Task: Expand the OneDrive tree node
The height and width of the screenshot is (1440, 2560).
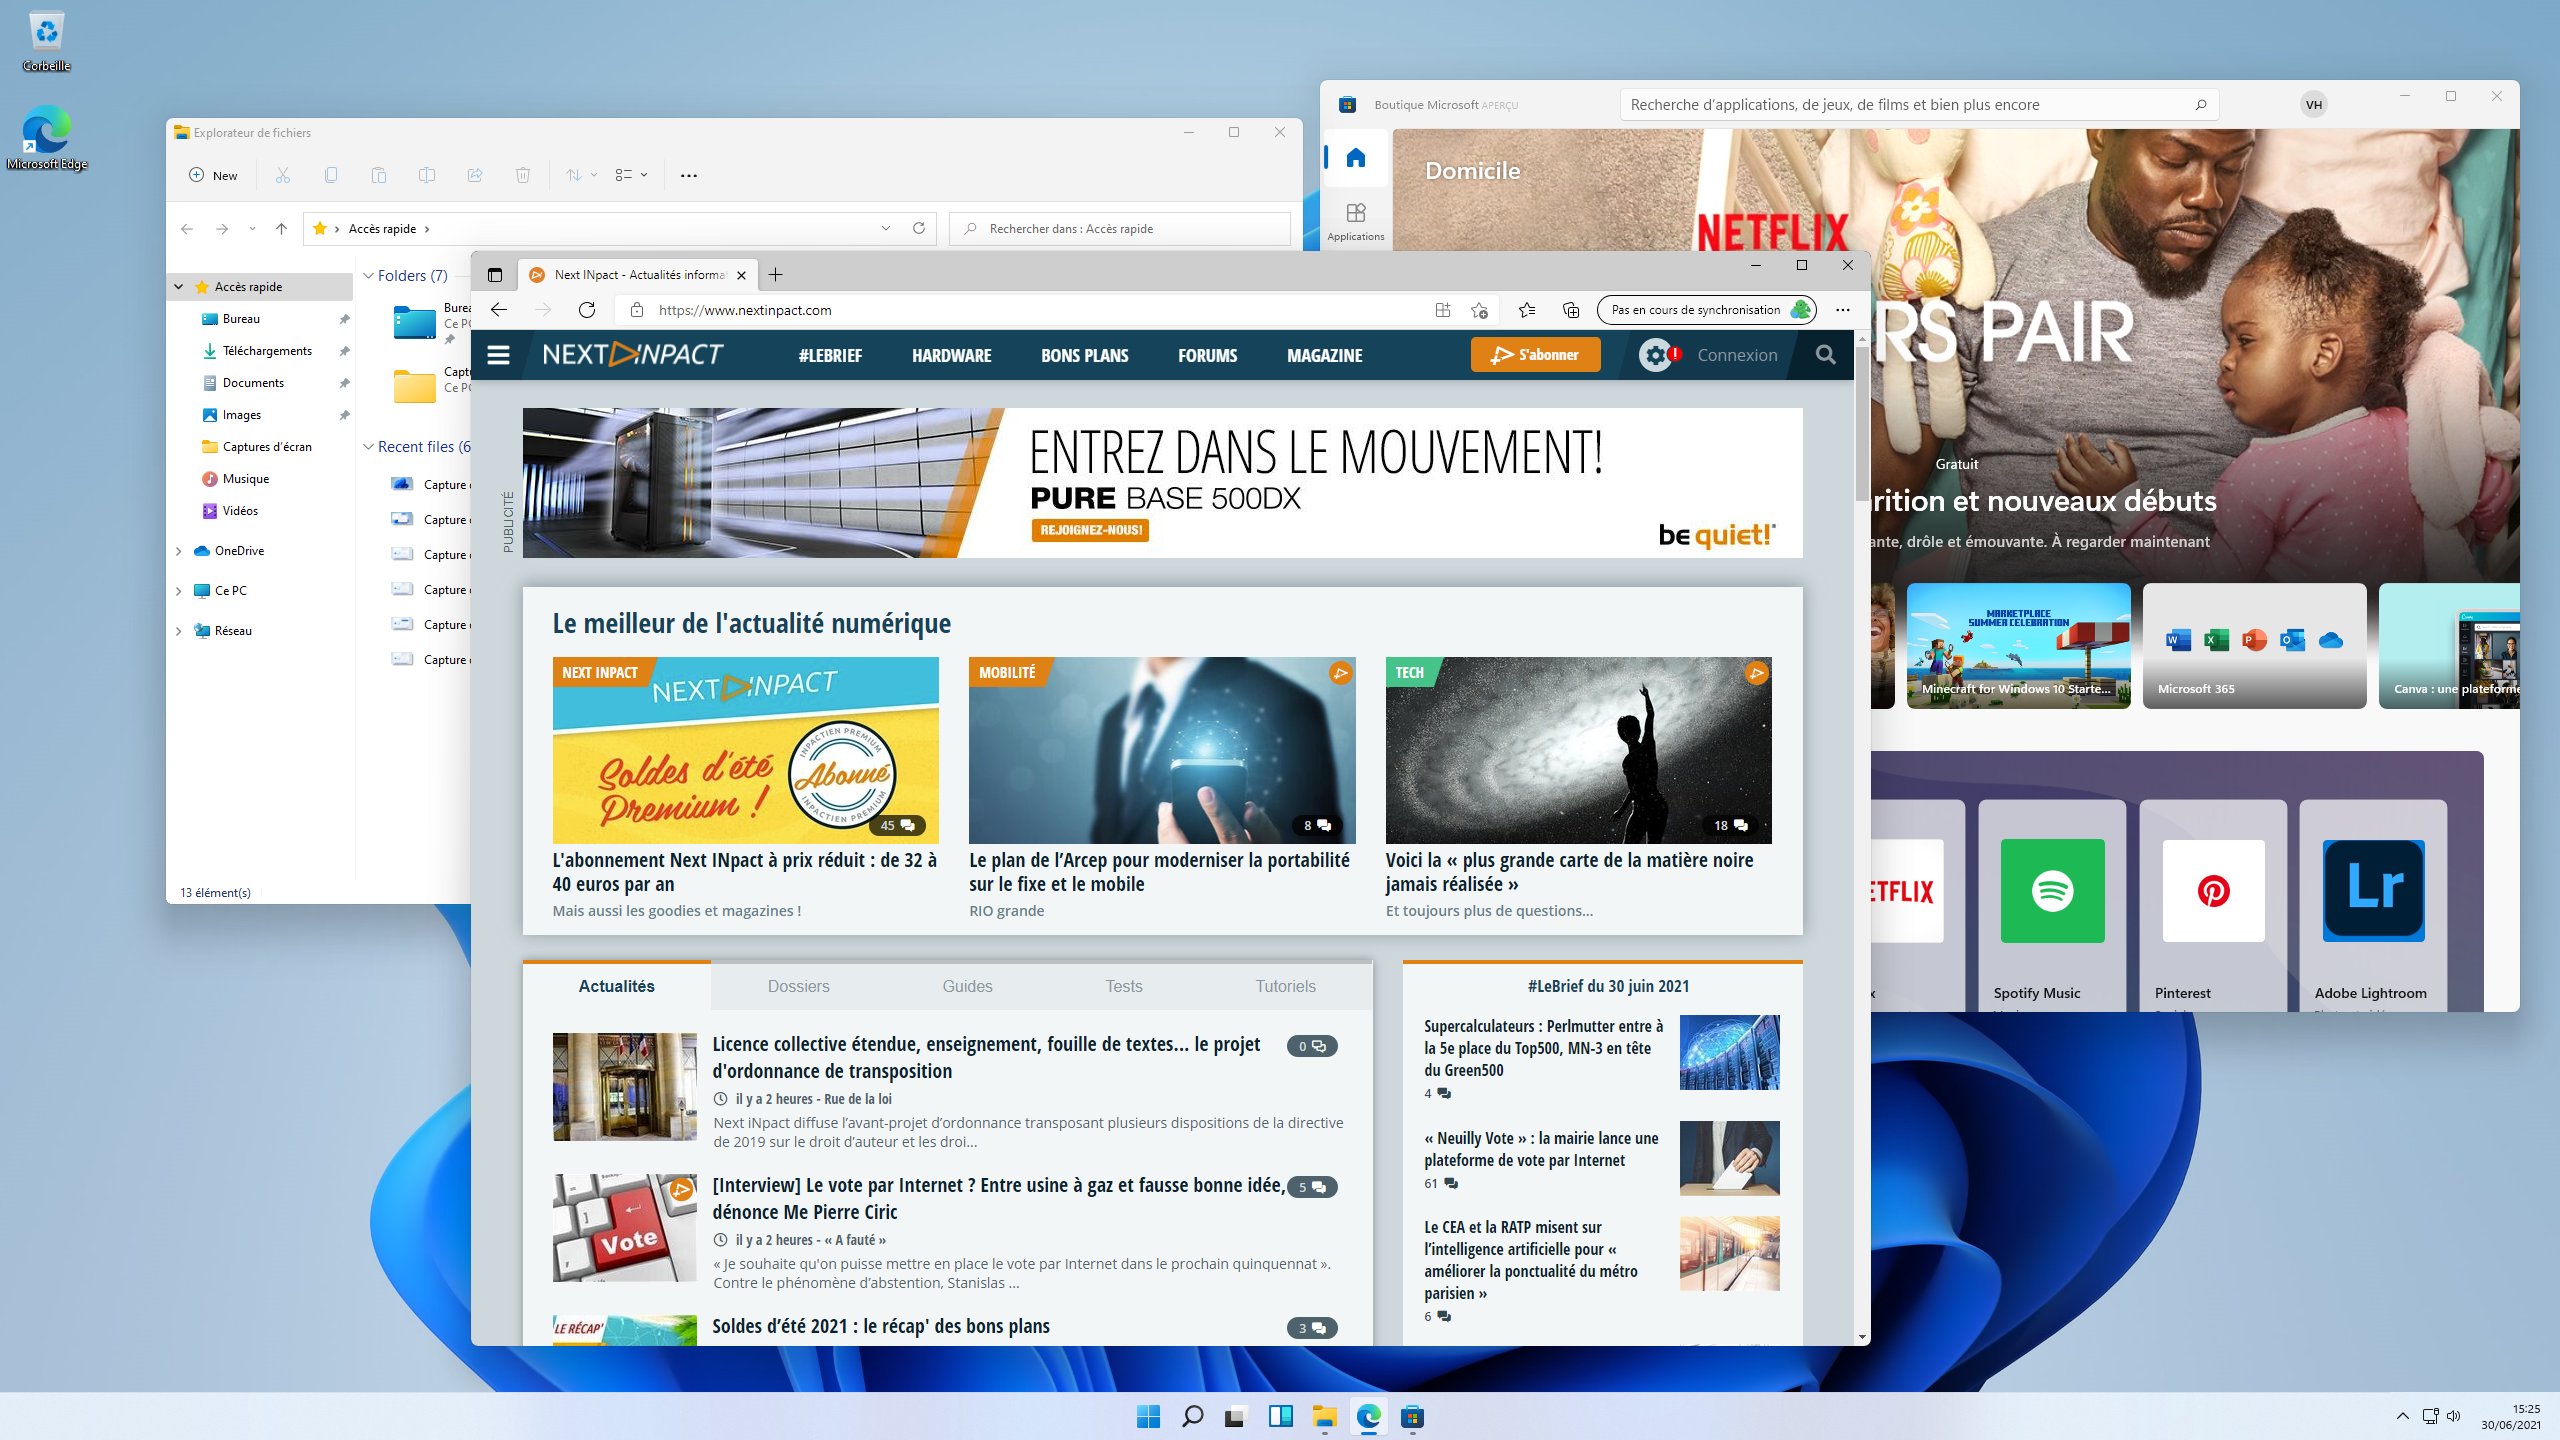Action: click(179, 551)
